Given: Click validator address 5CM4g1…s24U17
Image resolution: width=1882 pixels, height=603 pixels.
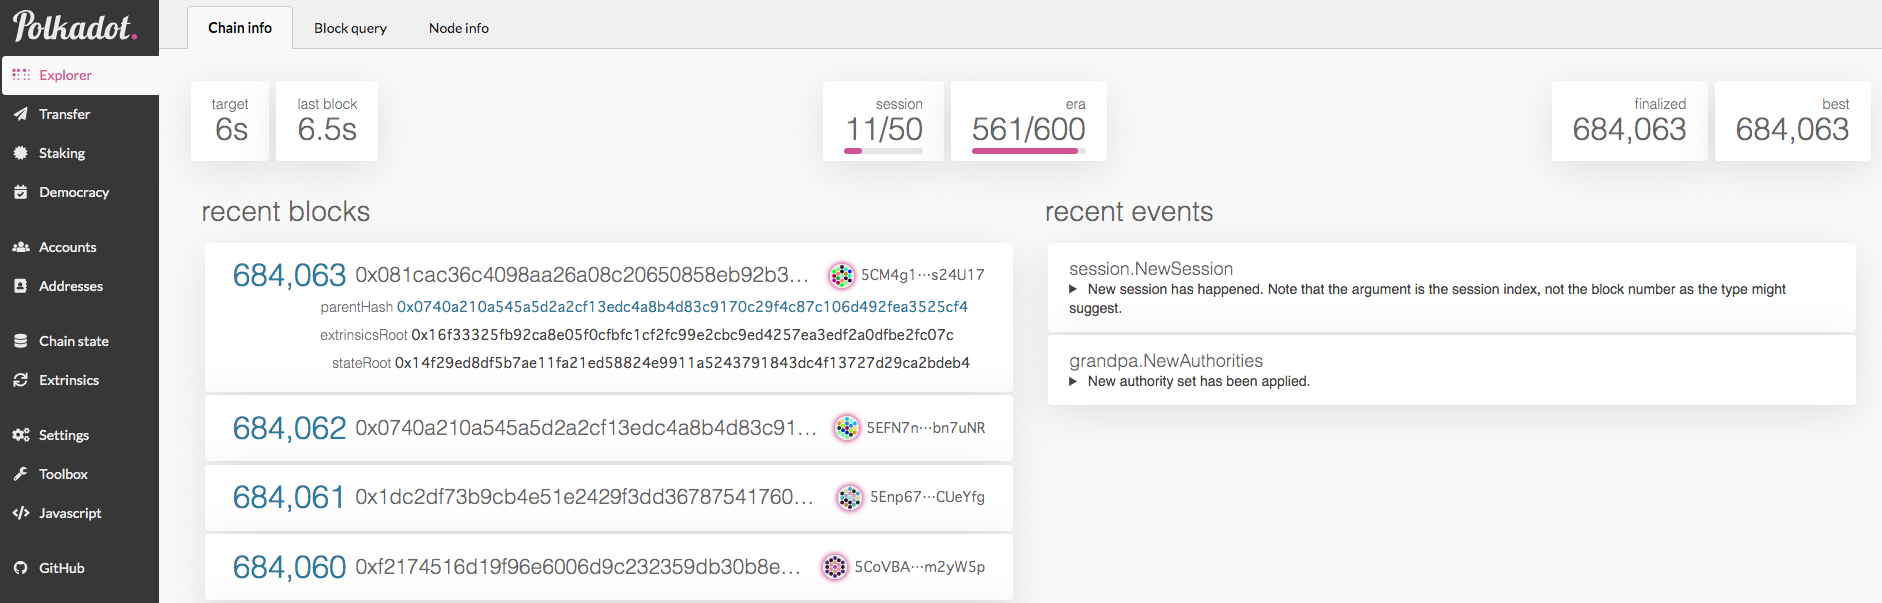Looking at the screenshot, I should pyautogui.click(x=923, y=275).
